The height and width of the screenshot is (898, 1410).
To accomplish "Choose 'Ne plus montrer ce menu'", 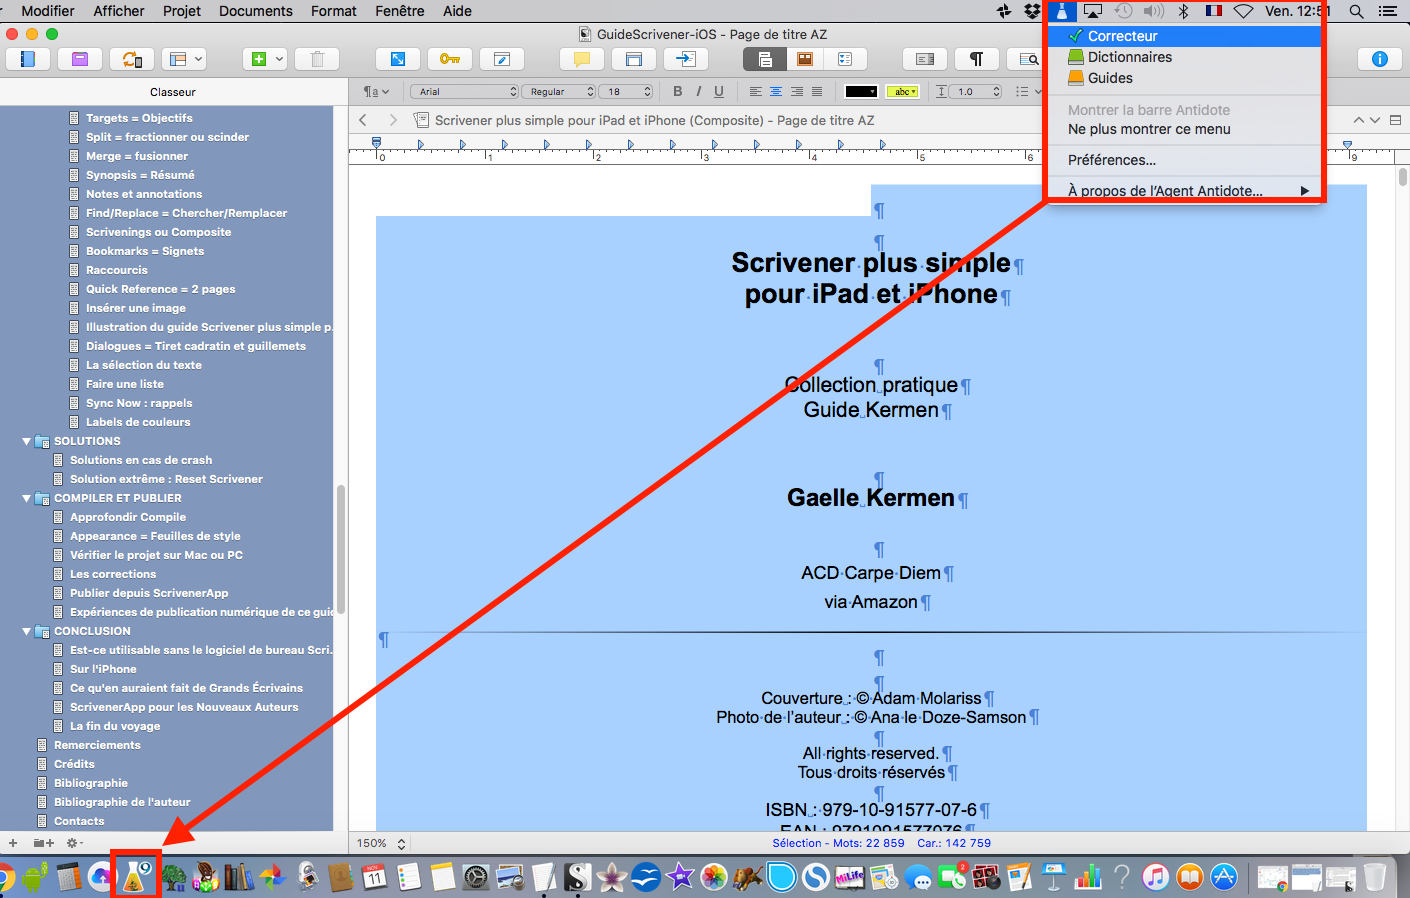I will click(1149, 129).
